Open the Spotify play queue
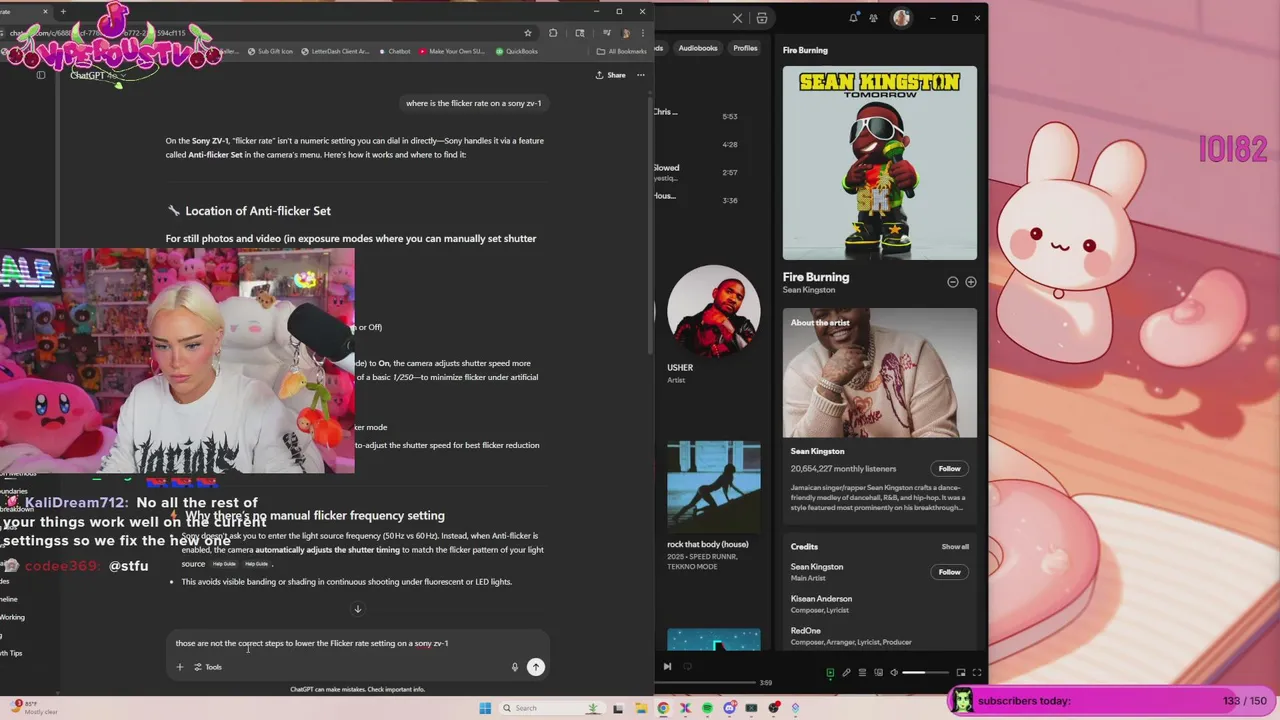The height and width of the screenshot is (720, 1280). (x=862, y=673)
